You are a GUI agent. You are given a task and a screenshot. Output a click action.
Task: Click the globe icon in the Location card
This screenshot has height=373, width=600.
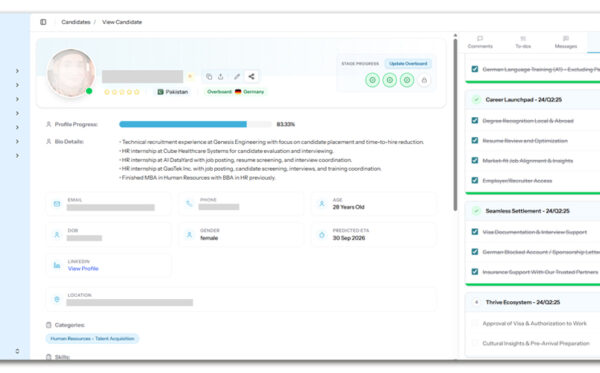point(57,299)
